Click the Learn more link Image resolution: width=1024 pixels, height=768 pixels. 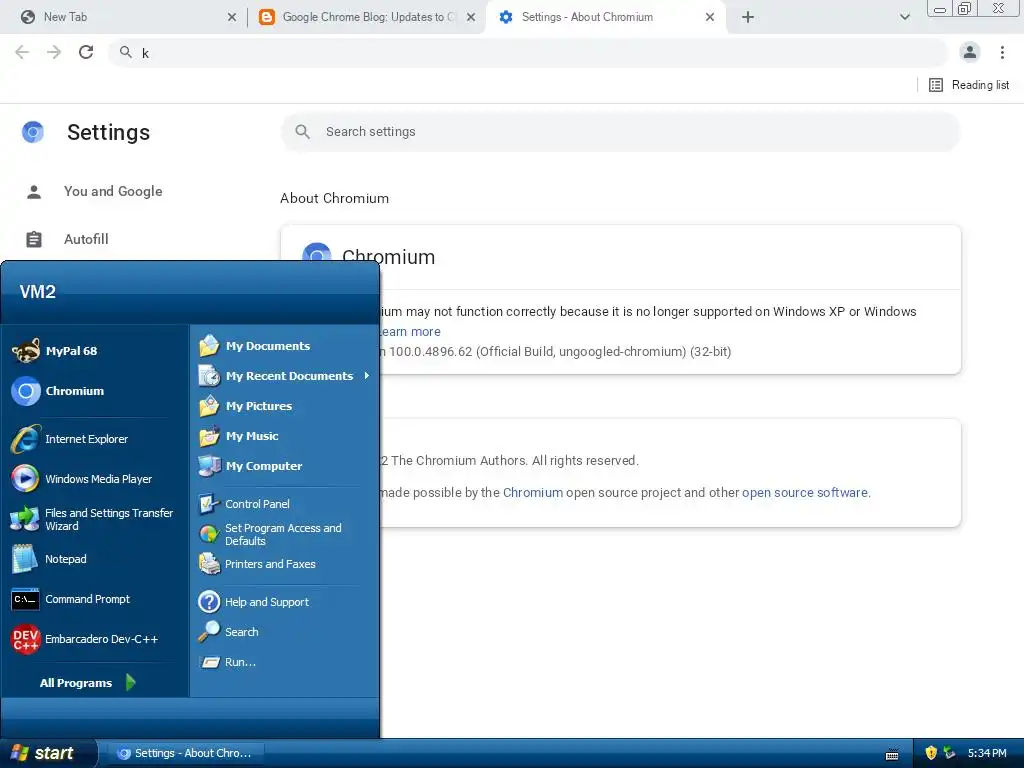[x=410, y=332]
